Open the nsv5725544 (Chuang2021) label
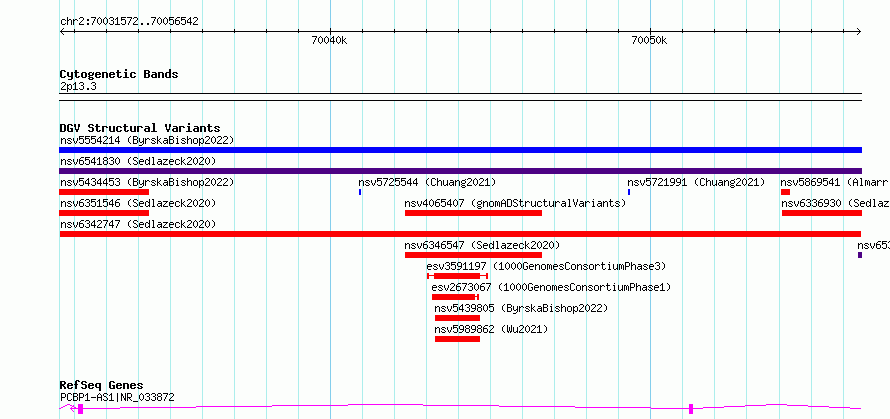The width and height of the screenshot is (890, 419). coord(427,182)
